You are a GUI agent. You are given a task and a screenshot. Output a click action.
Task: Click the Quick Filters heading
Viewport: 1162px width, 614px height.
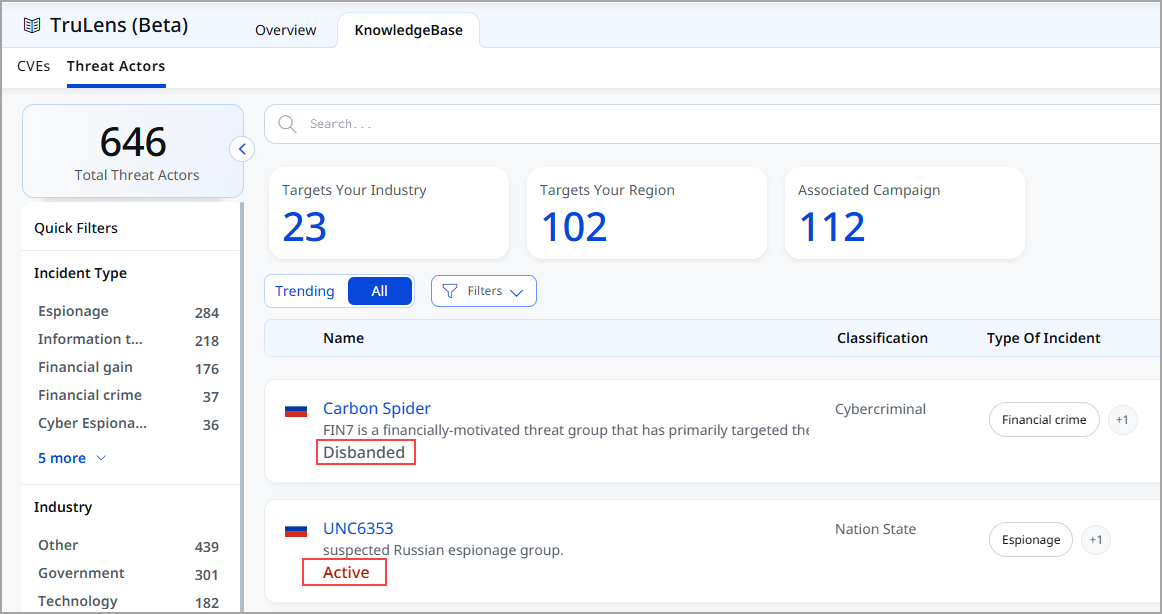coord(76,228)
